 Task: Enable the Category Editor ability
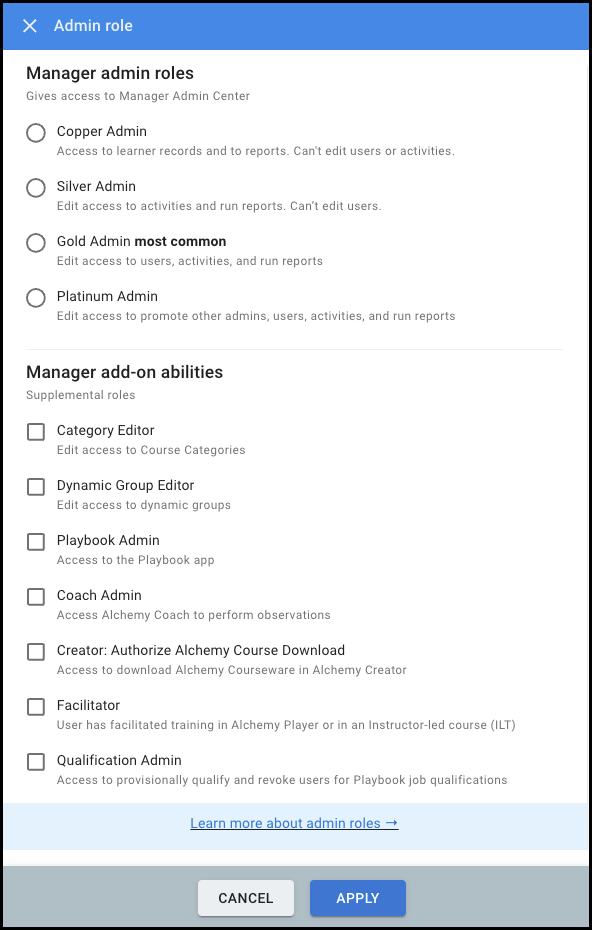(35, 431)
